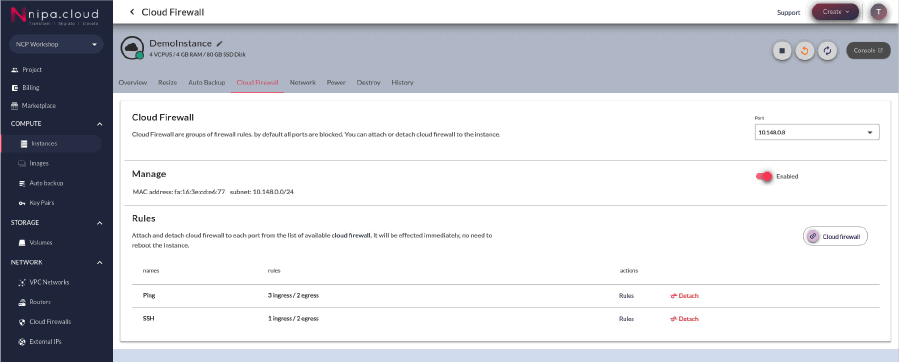Open the user avatar T menu
This screenshot has width=900, height=362.
[x=878, y=11]
